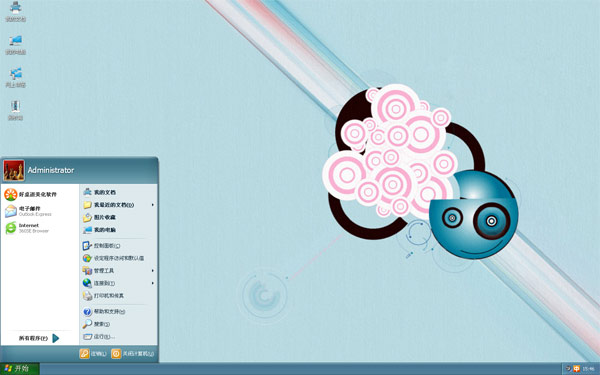Click the round dark system tray icon

[x=568, y=369]
